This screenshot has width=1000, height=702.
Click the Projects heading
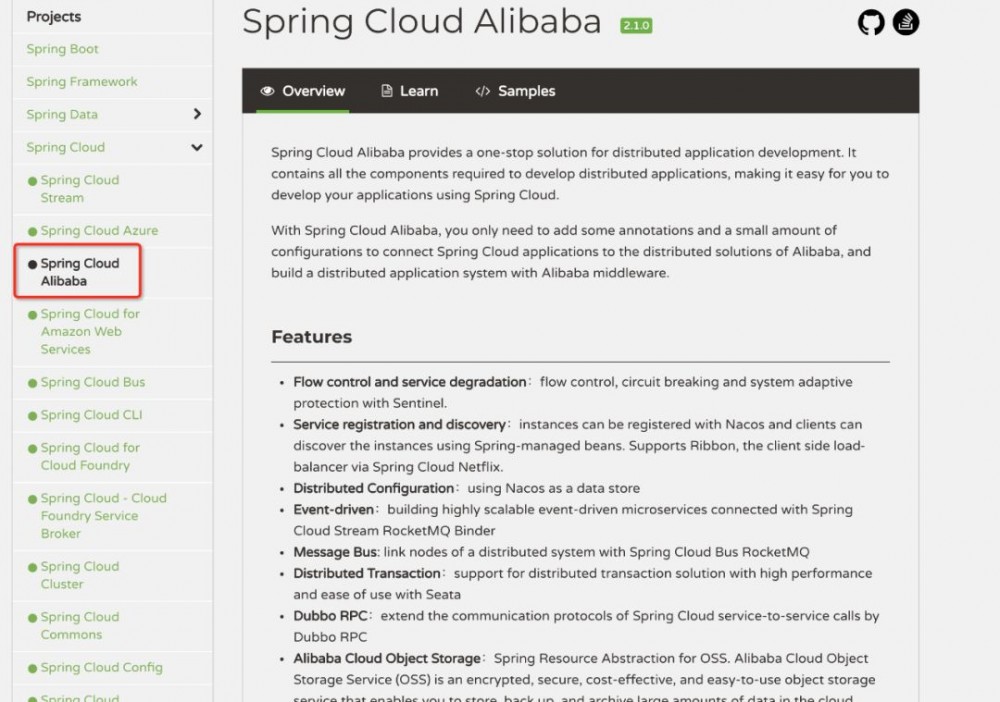coord(54,16)
